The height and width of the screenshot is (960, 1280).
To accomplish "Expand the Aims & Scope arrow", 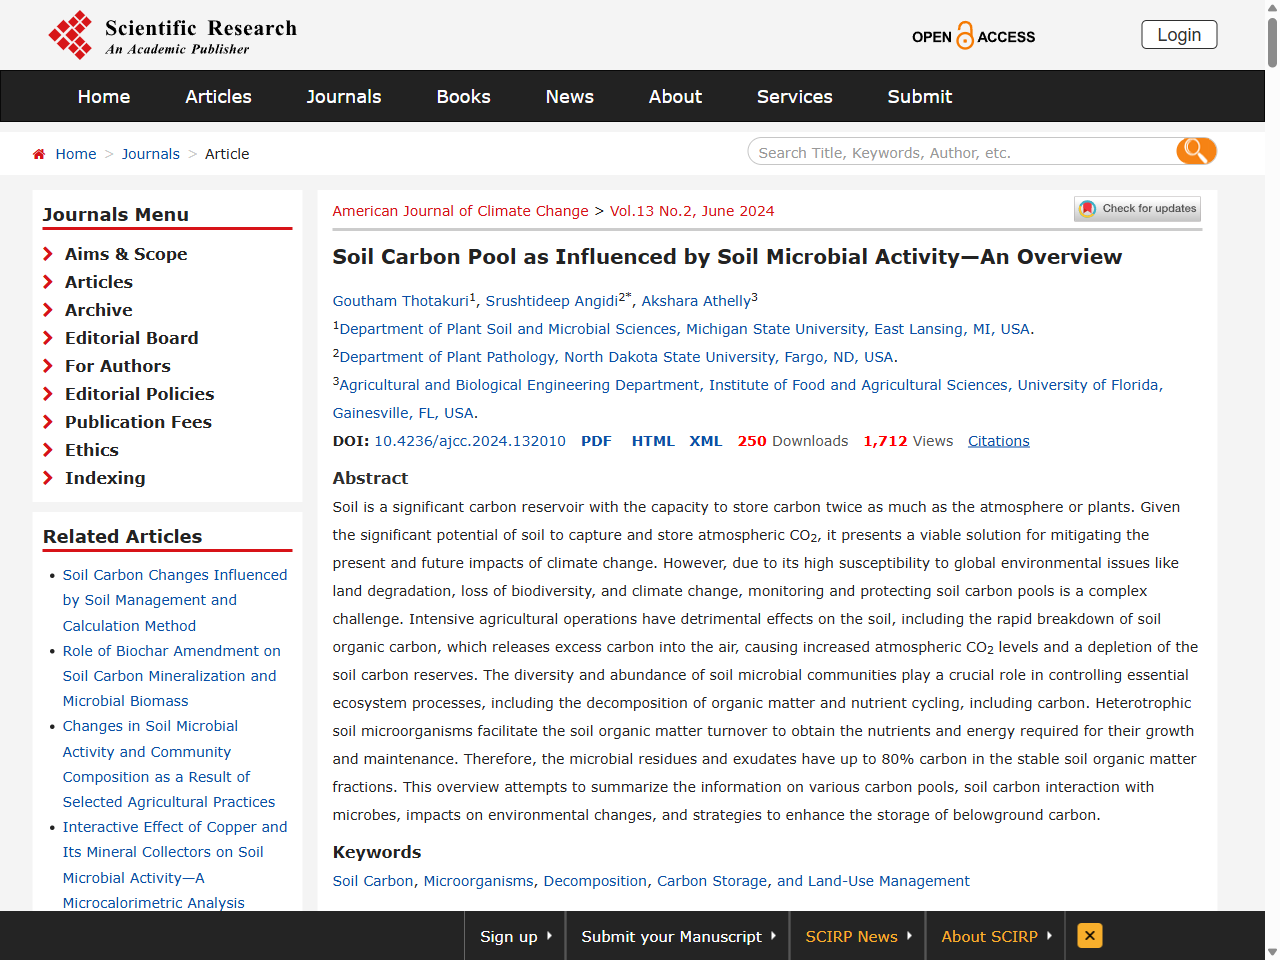I will [47, 254].
